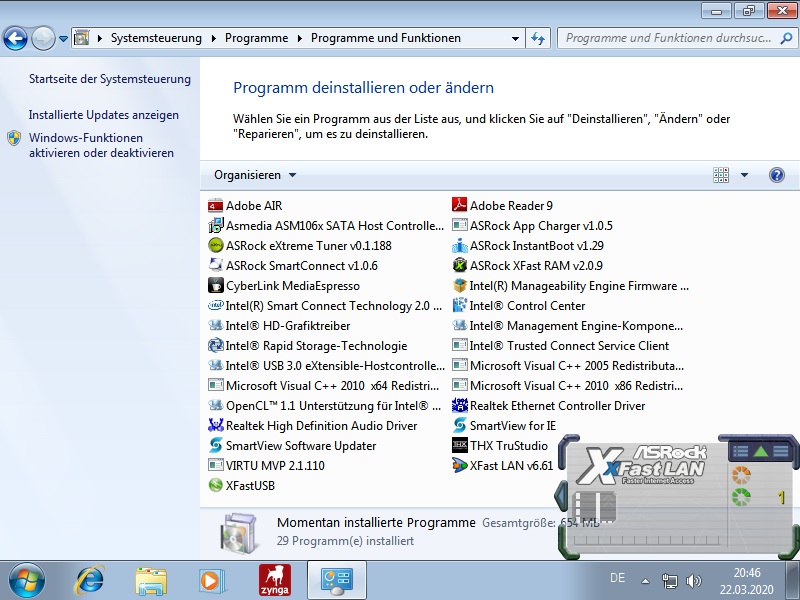
Task: Open the address bar history dropdown
Action: click(515, 38)
